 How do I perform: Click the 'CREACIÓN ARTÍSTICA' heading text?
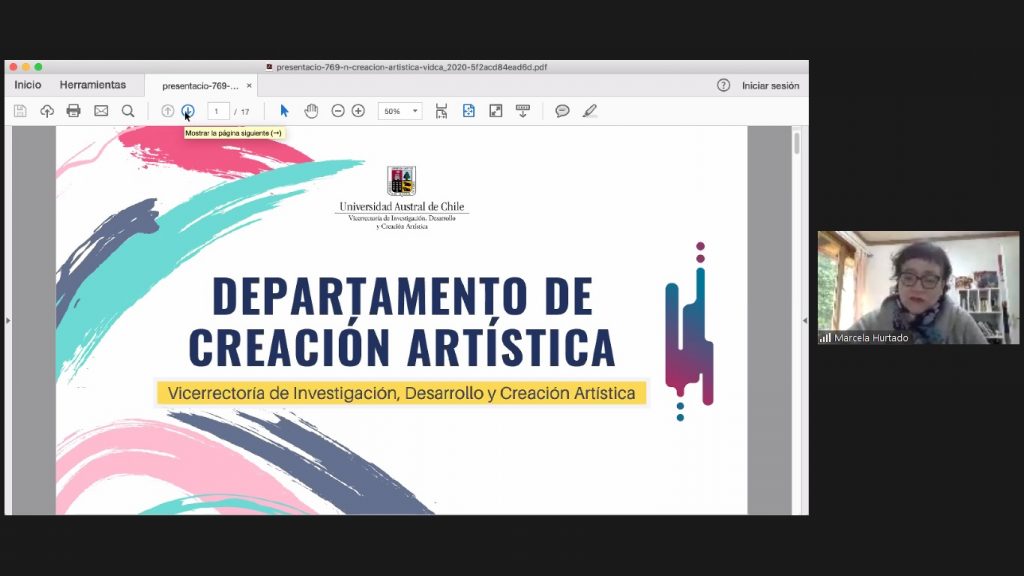click(x=402, y=347)
